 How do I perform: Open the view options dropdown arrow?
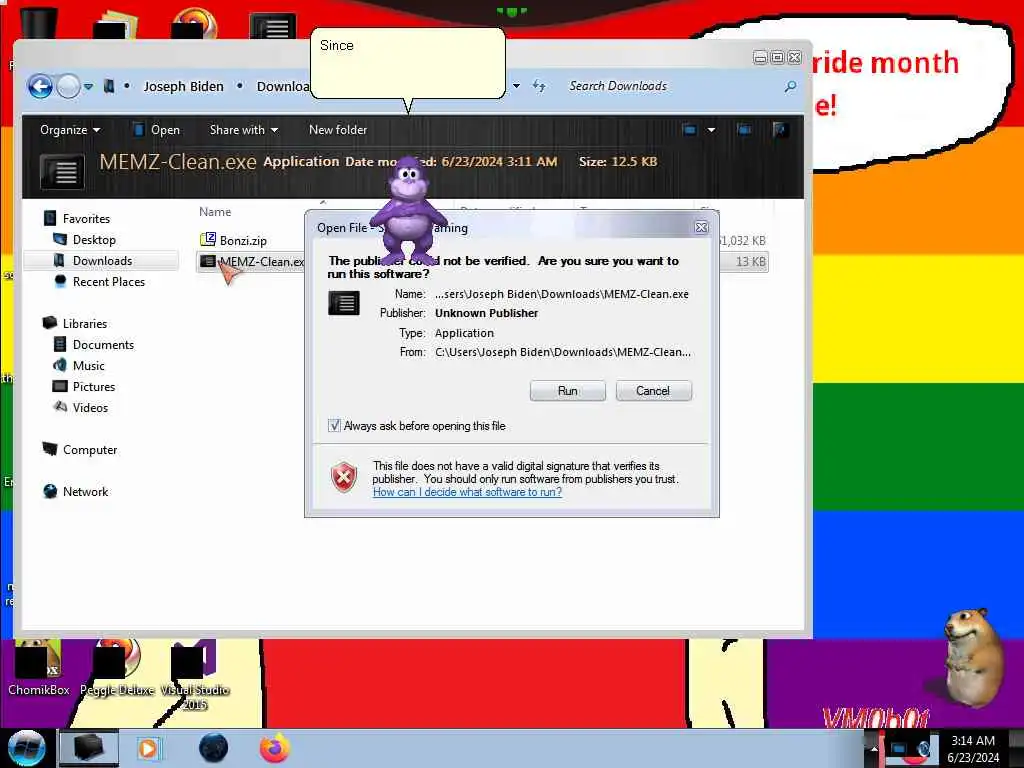(711, 130)
